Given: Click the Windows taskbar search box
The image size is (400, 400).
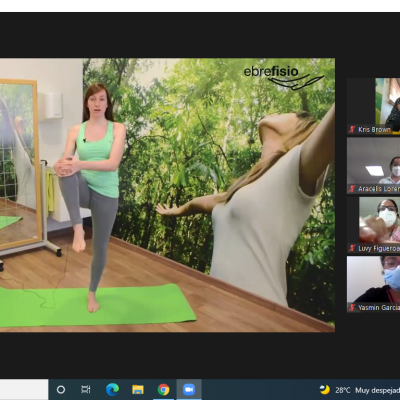Looking at the screenshot, I should click(24, 389).
